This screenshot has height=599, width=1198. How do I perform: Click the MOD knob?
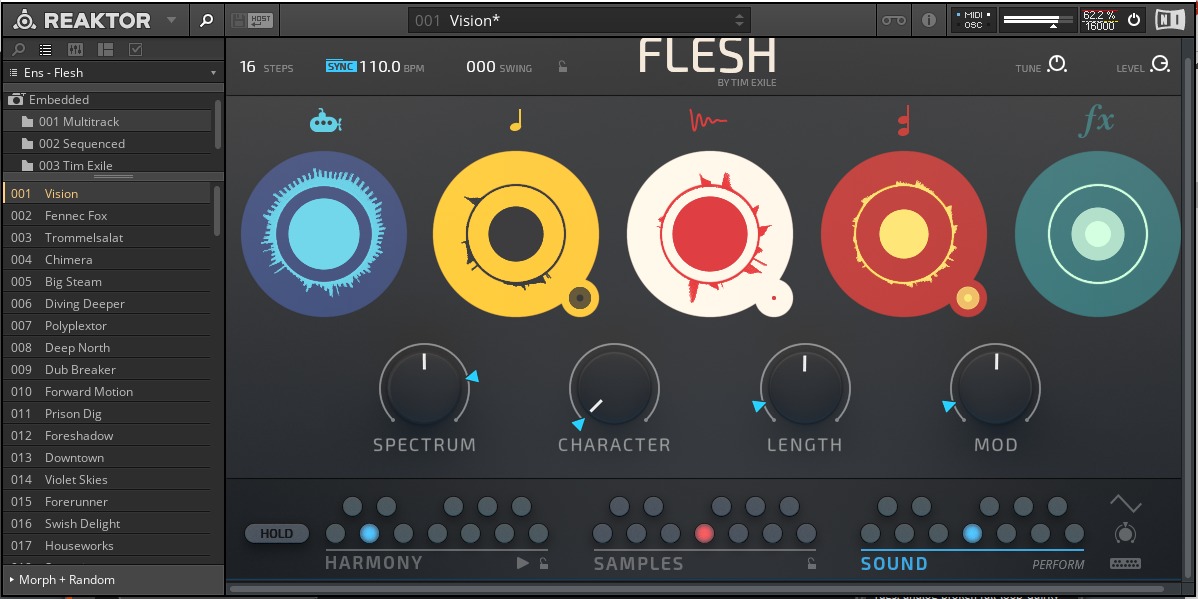pyautogui.click(x=996, y=387)
